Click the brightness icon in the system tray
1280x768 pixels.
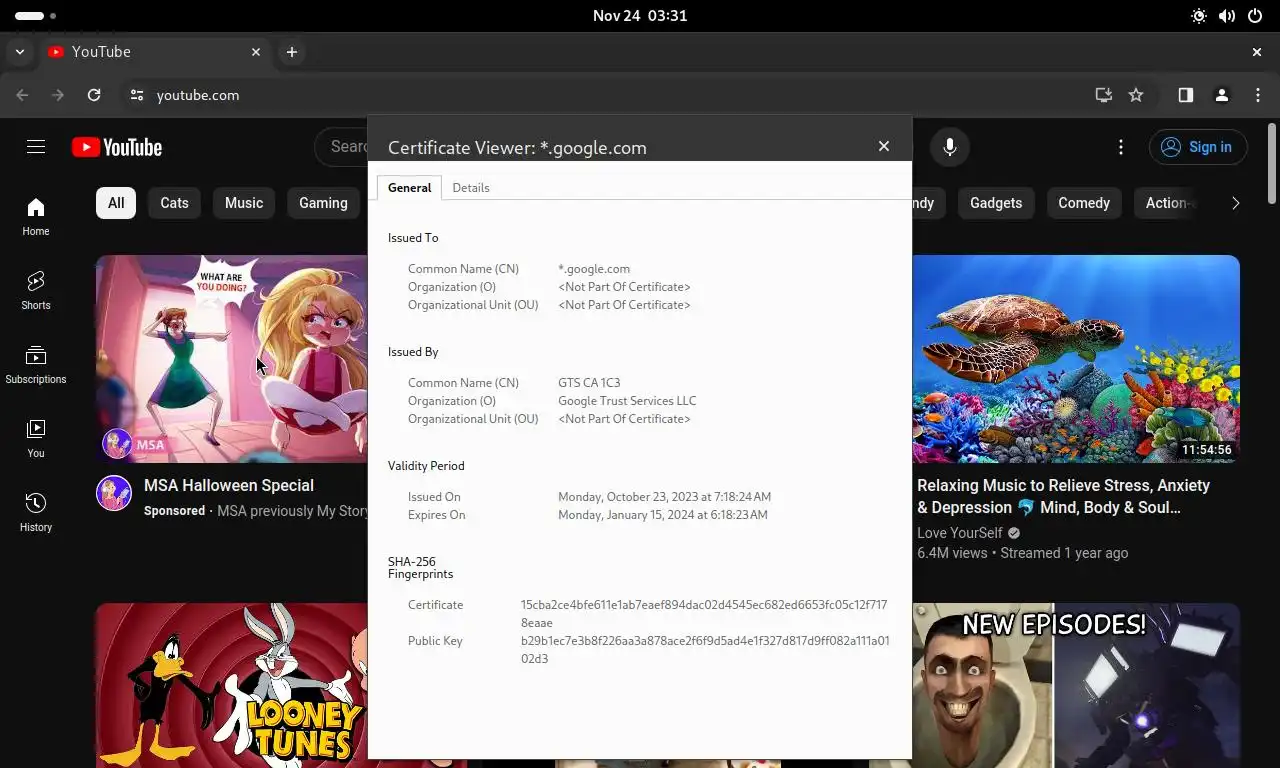pyautogui.click(x=1199, y=16)
